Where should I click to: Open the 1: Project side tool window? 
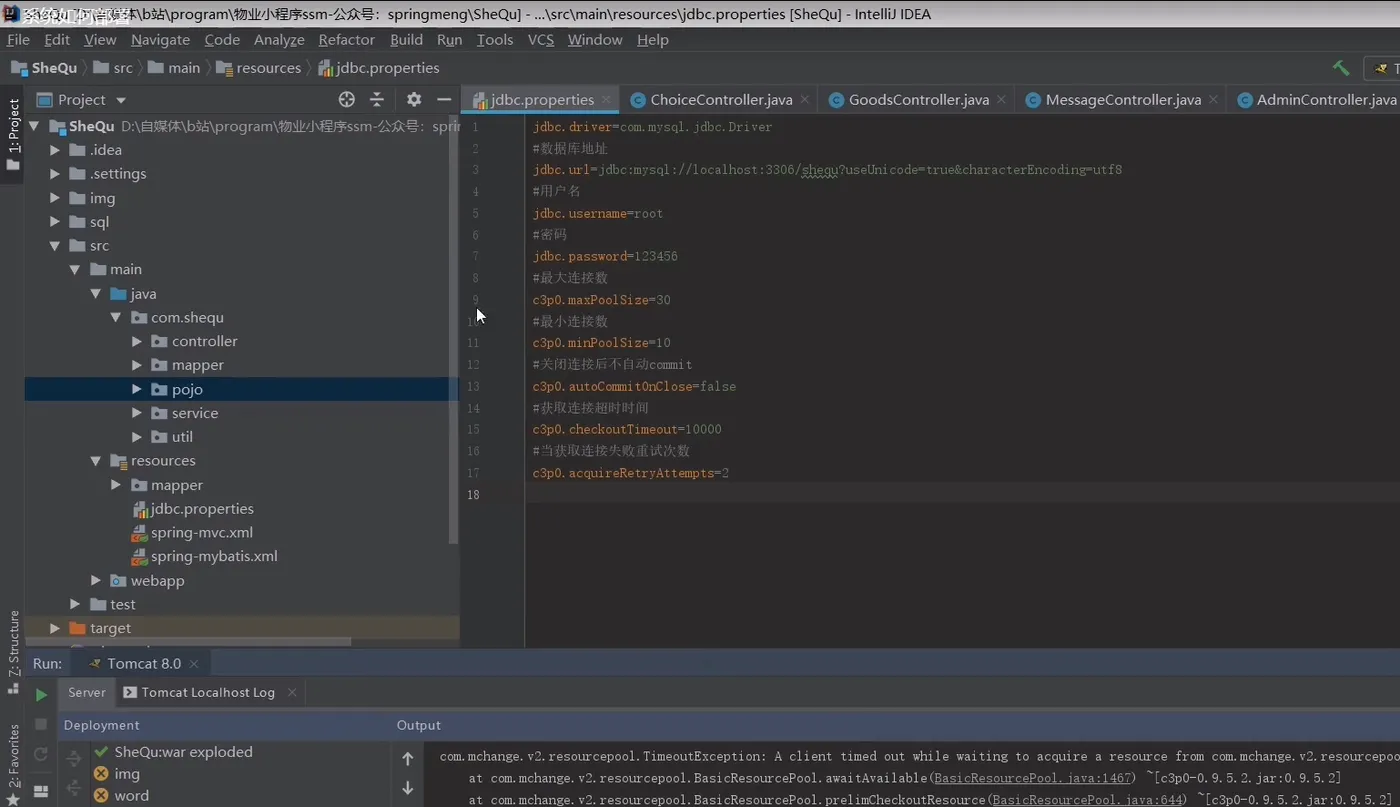pos(13,135)
